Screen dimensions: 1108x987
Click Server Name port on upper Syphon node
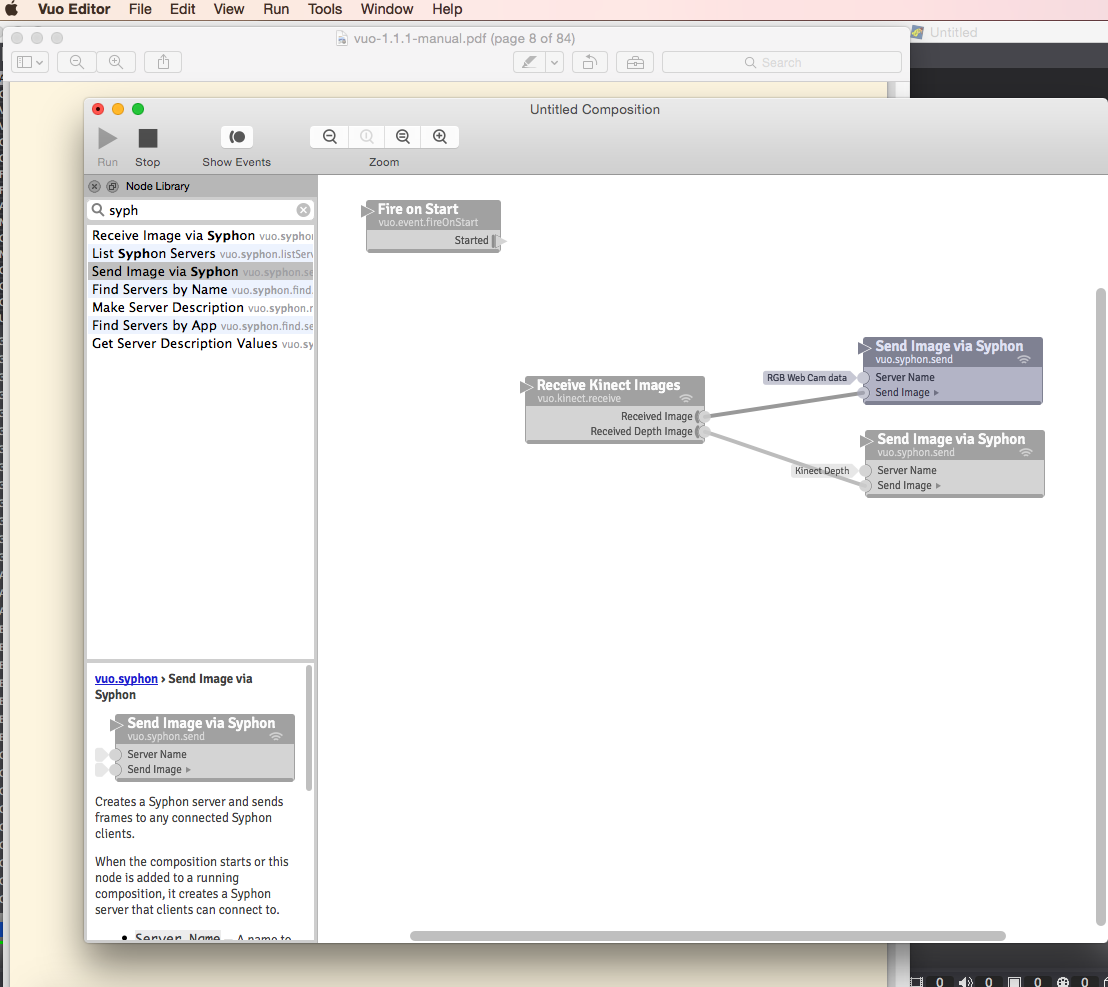[x=864, y=378]
